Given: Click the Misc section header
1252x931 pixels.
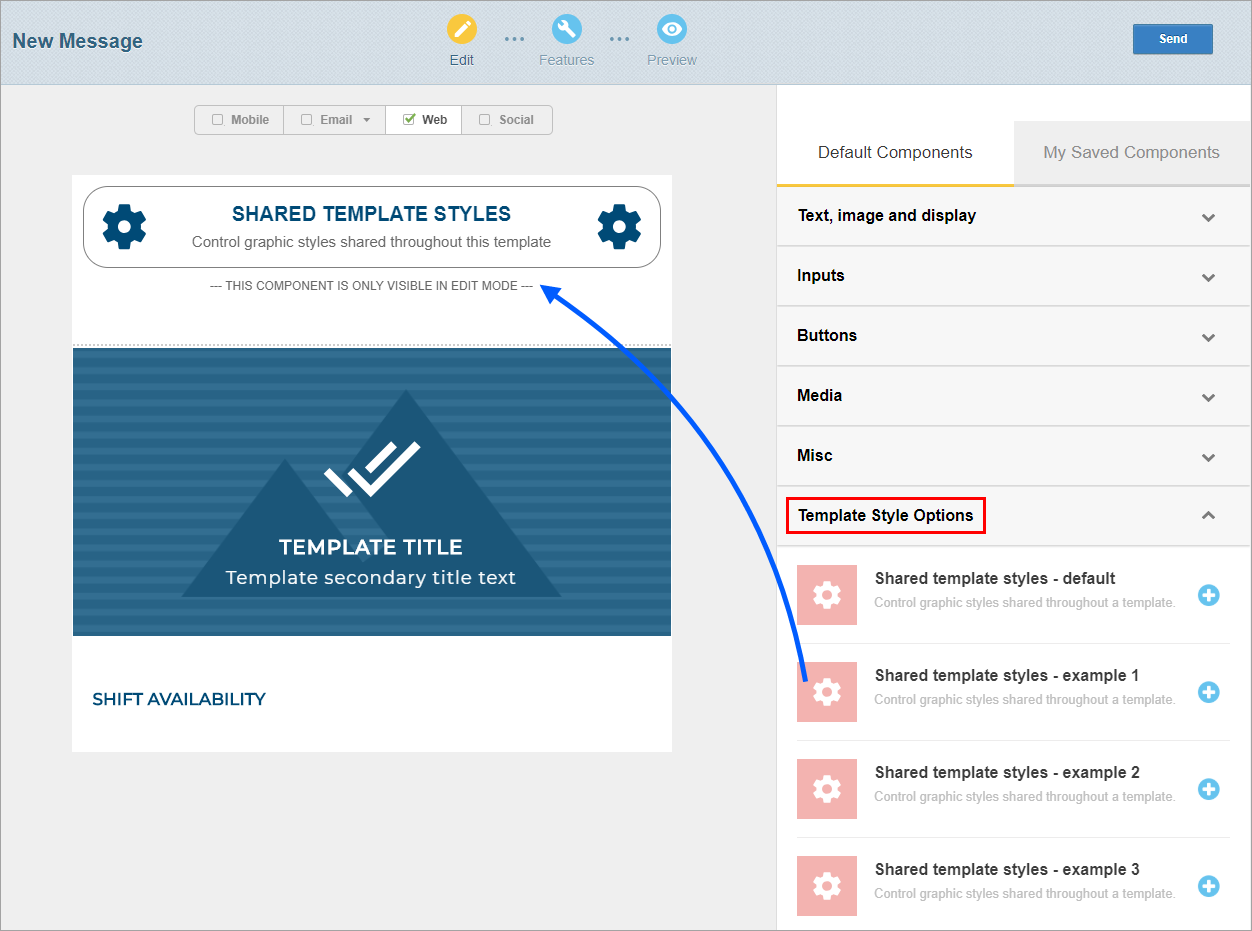Looking at the screenshot, I should 1013,456.
